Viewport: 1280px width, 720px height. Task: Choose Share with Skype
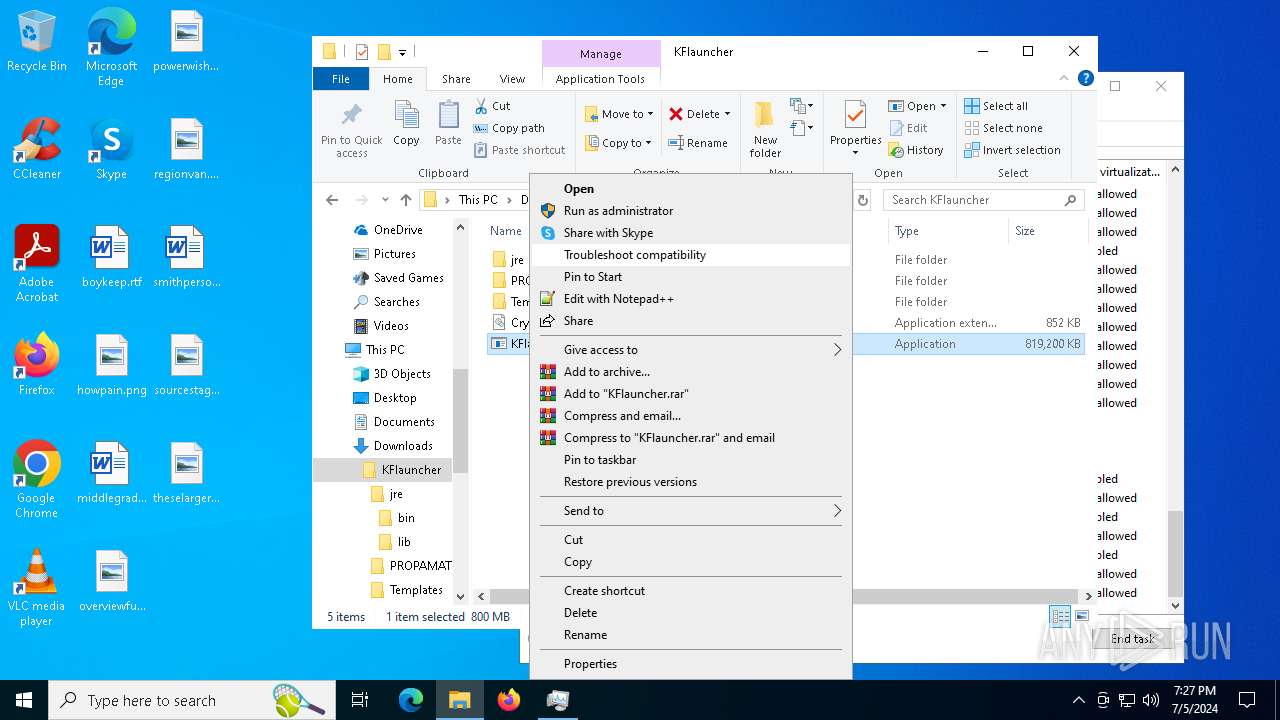click(691, 233)
